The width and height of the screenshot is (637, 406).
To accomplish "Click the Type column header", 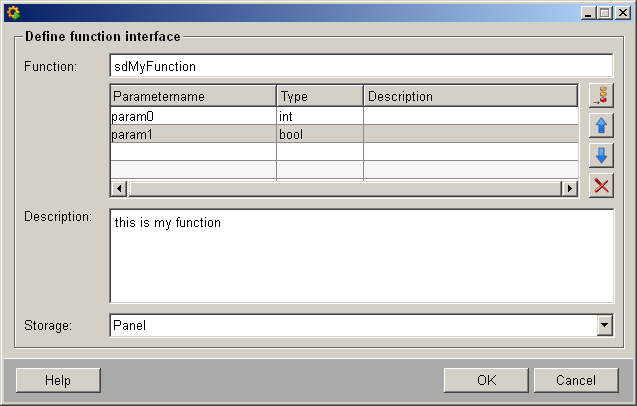I will (319, 96).
